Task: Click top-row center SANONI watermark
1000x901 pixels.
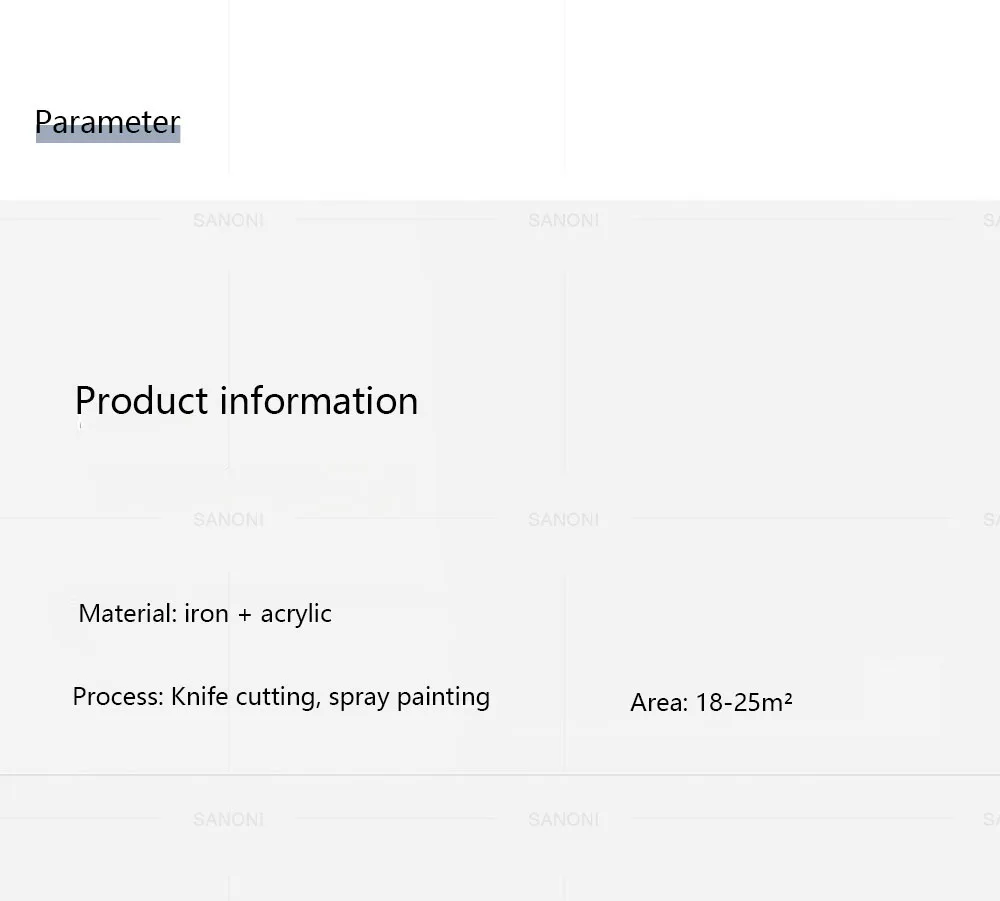Action: (x=563, y=221)
